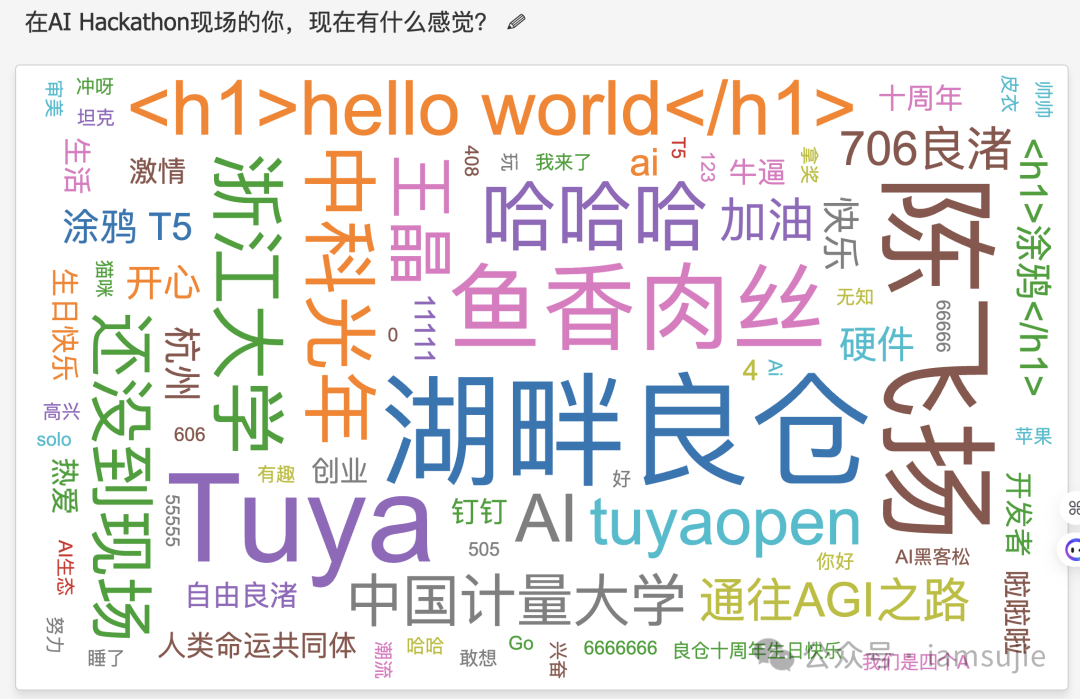Screen dimensions: 1080x699
Task: Click the green vertical "浙江大学" word
Action: [248, 302]
